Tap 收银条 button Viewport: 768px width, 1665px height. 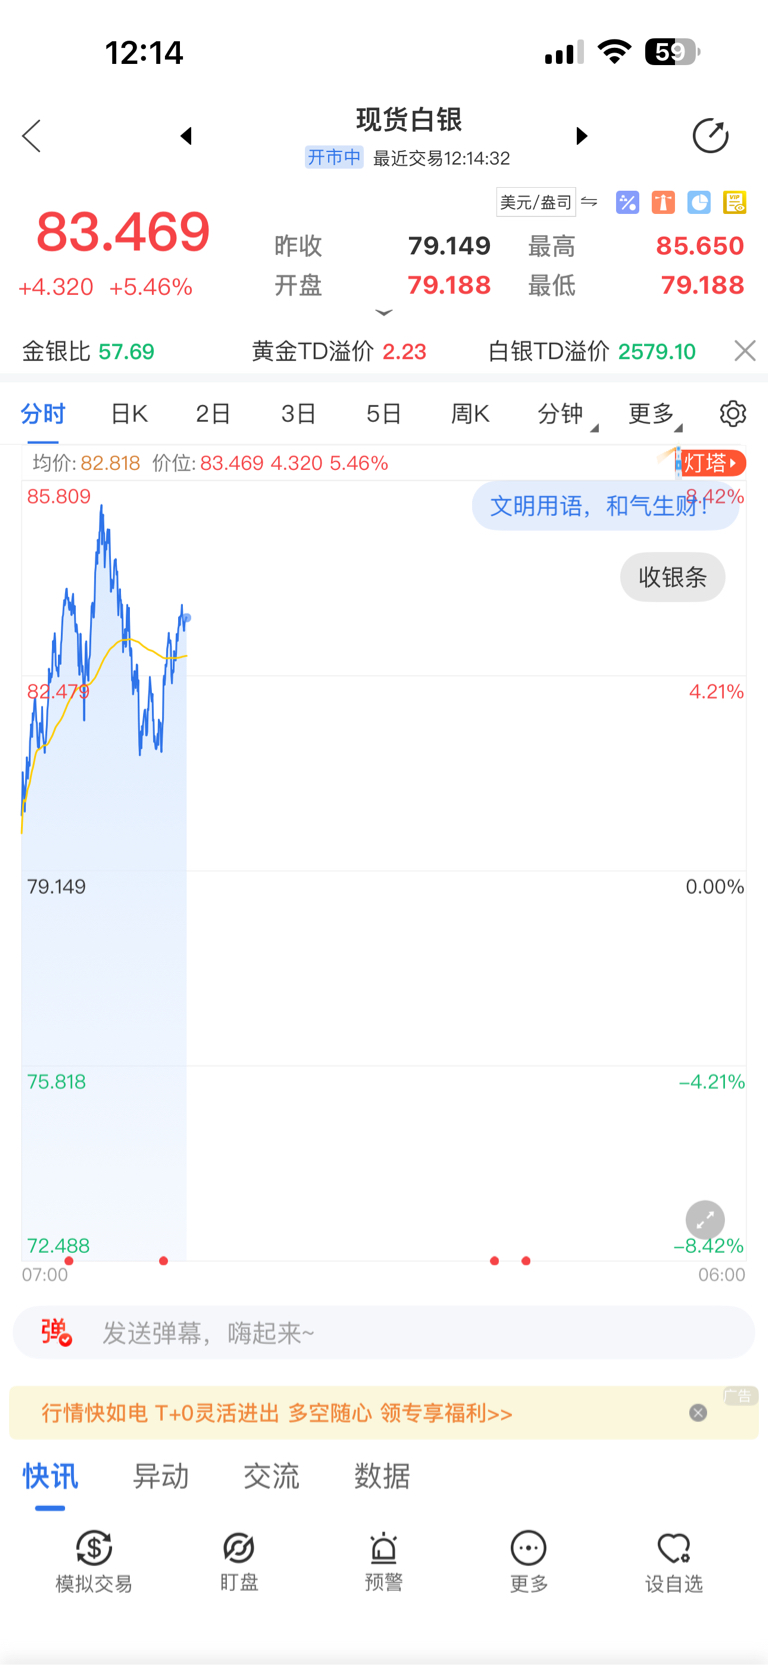click(672, 577)
